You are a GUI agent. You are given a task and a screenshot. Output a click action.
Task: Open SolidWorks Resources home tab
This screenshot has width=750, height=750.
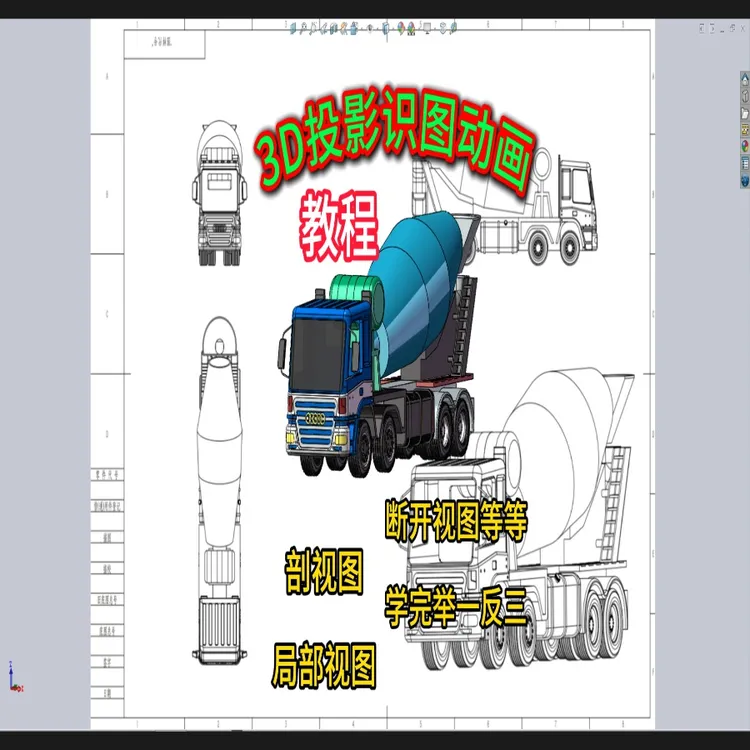click(745, 79)
